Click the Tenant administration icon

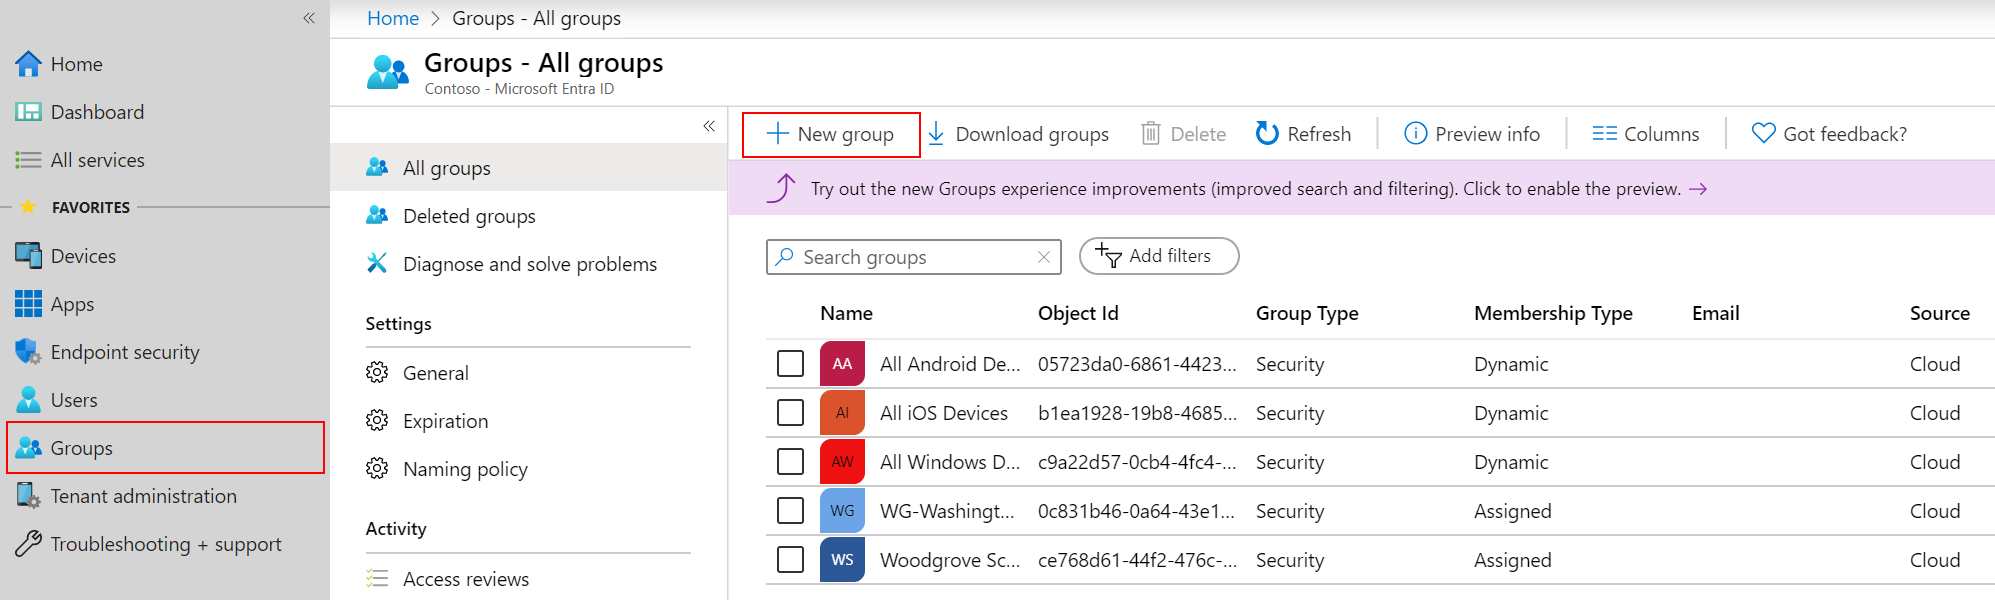pos(28,496)
